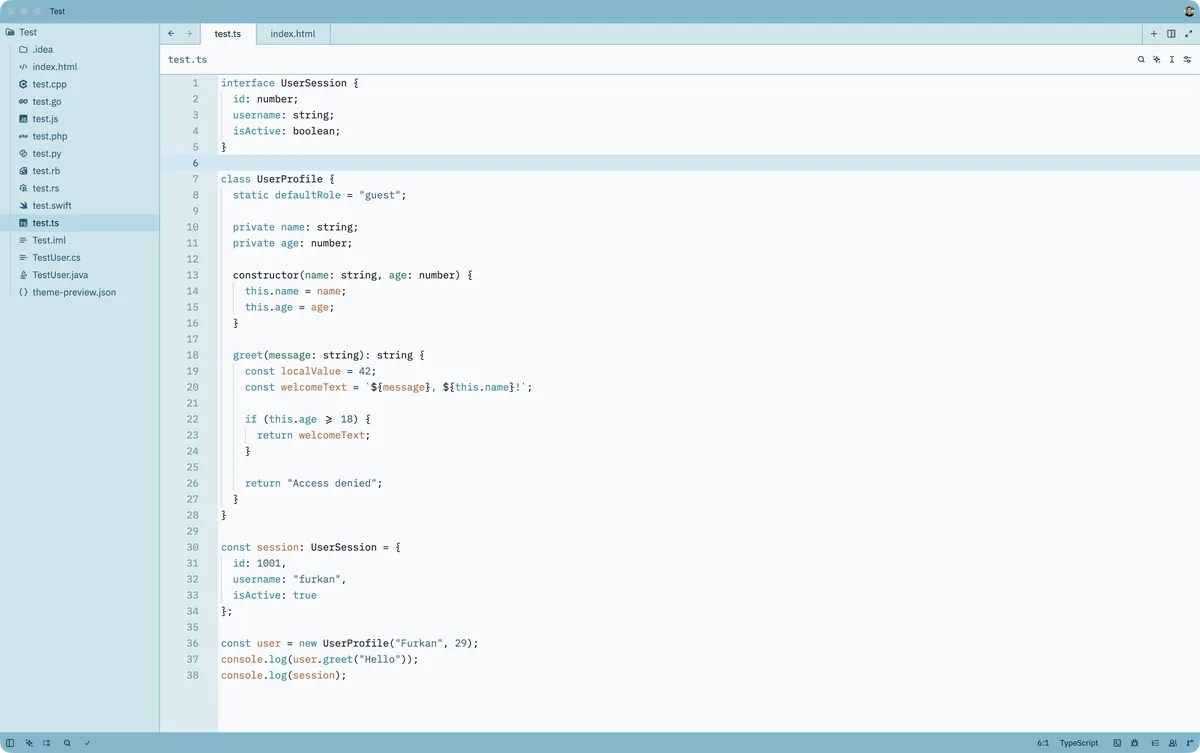Click "return welcomeText;" on line 23
The width and height of the screenshot is (1200, 753).
pyautogui.click(x=314, y=435)
